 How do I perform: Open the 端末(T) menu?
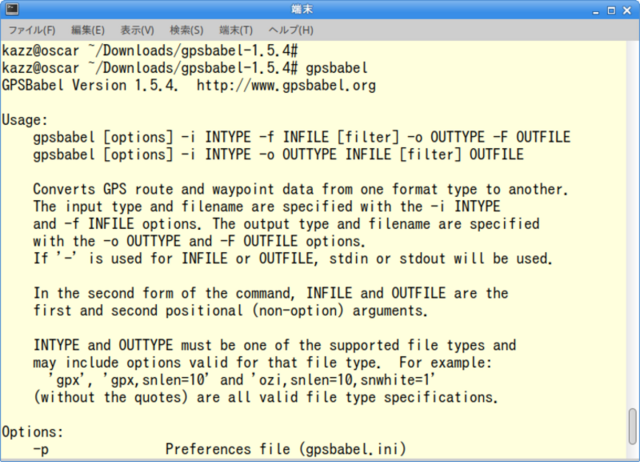(x=236, y=30)
